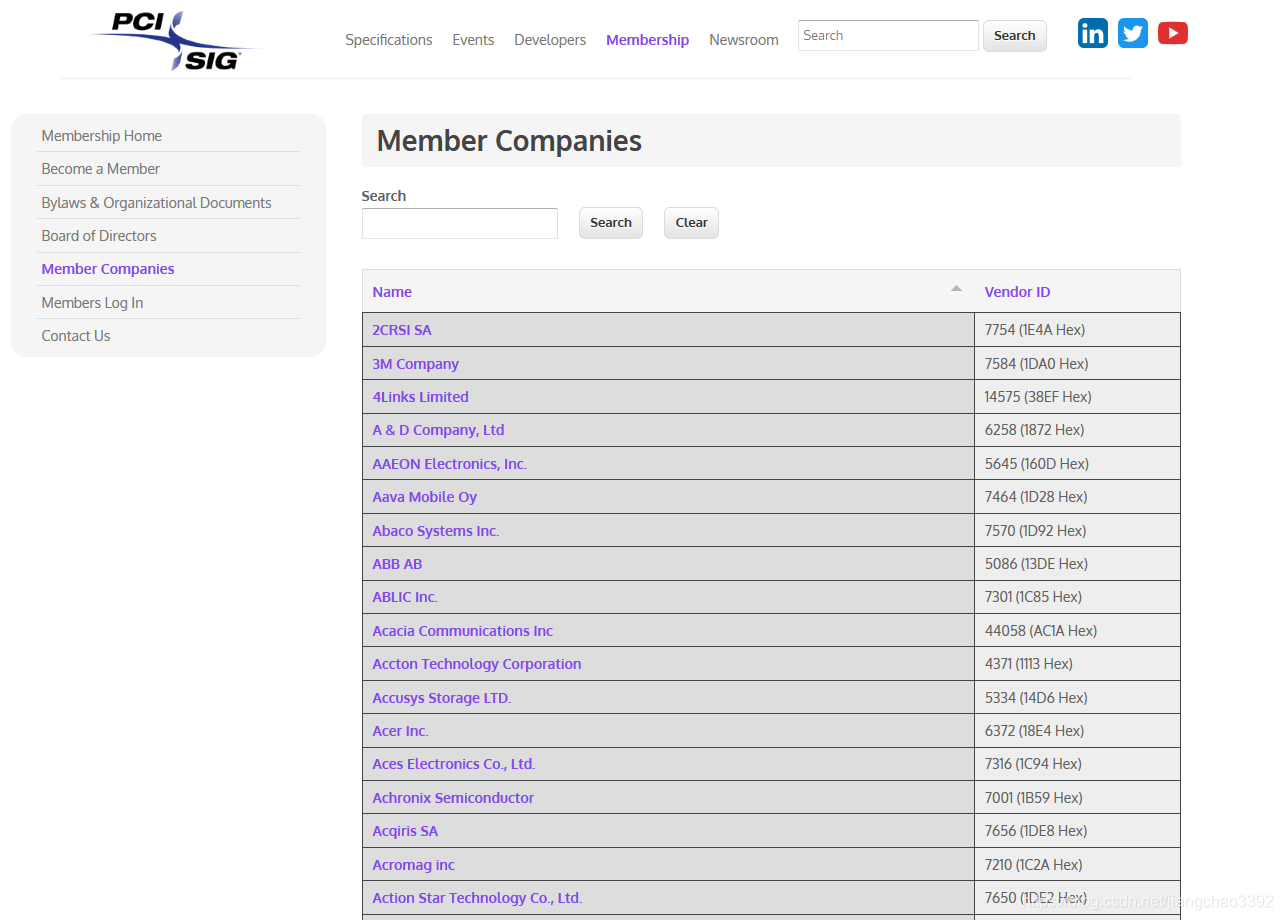
Task: Select vendor ID 7316 (1C94 Hex)
Action: point(1033,764)
